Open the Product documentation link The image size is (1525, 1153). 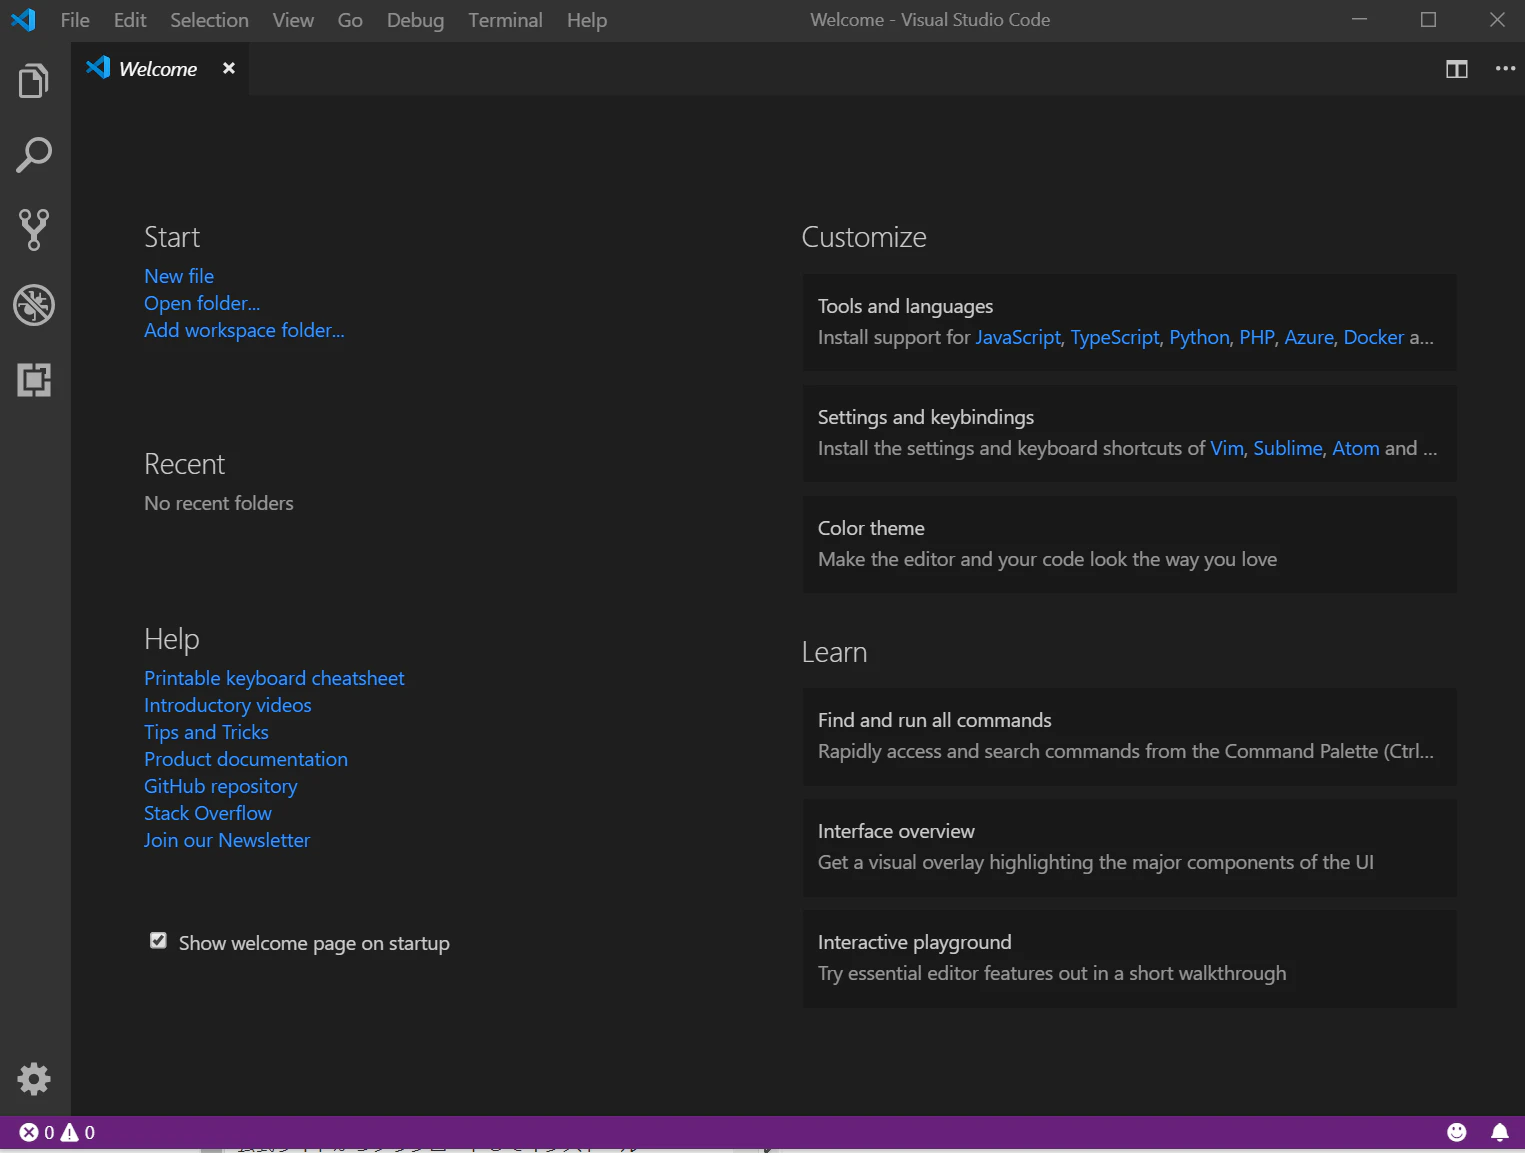click(x=246, y=759)
